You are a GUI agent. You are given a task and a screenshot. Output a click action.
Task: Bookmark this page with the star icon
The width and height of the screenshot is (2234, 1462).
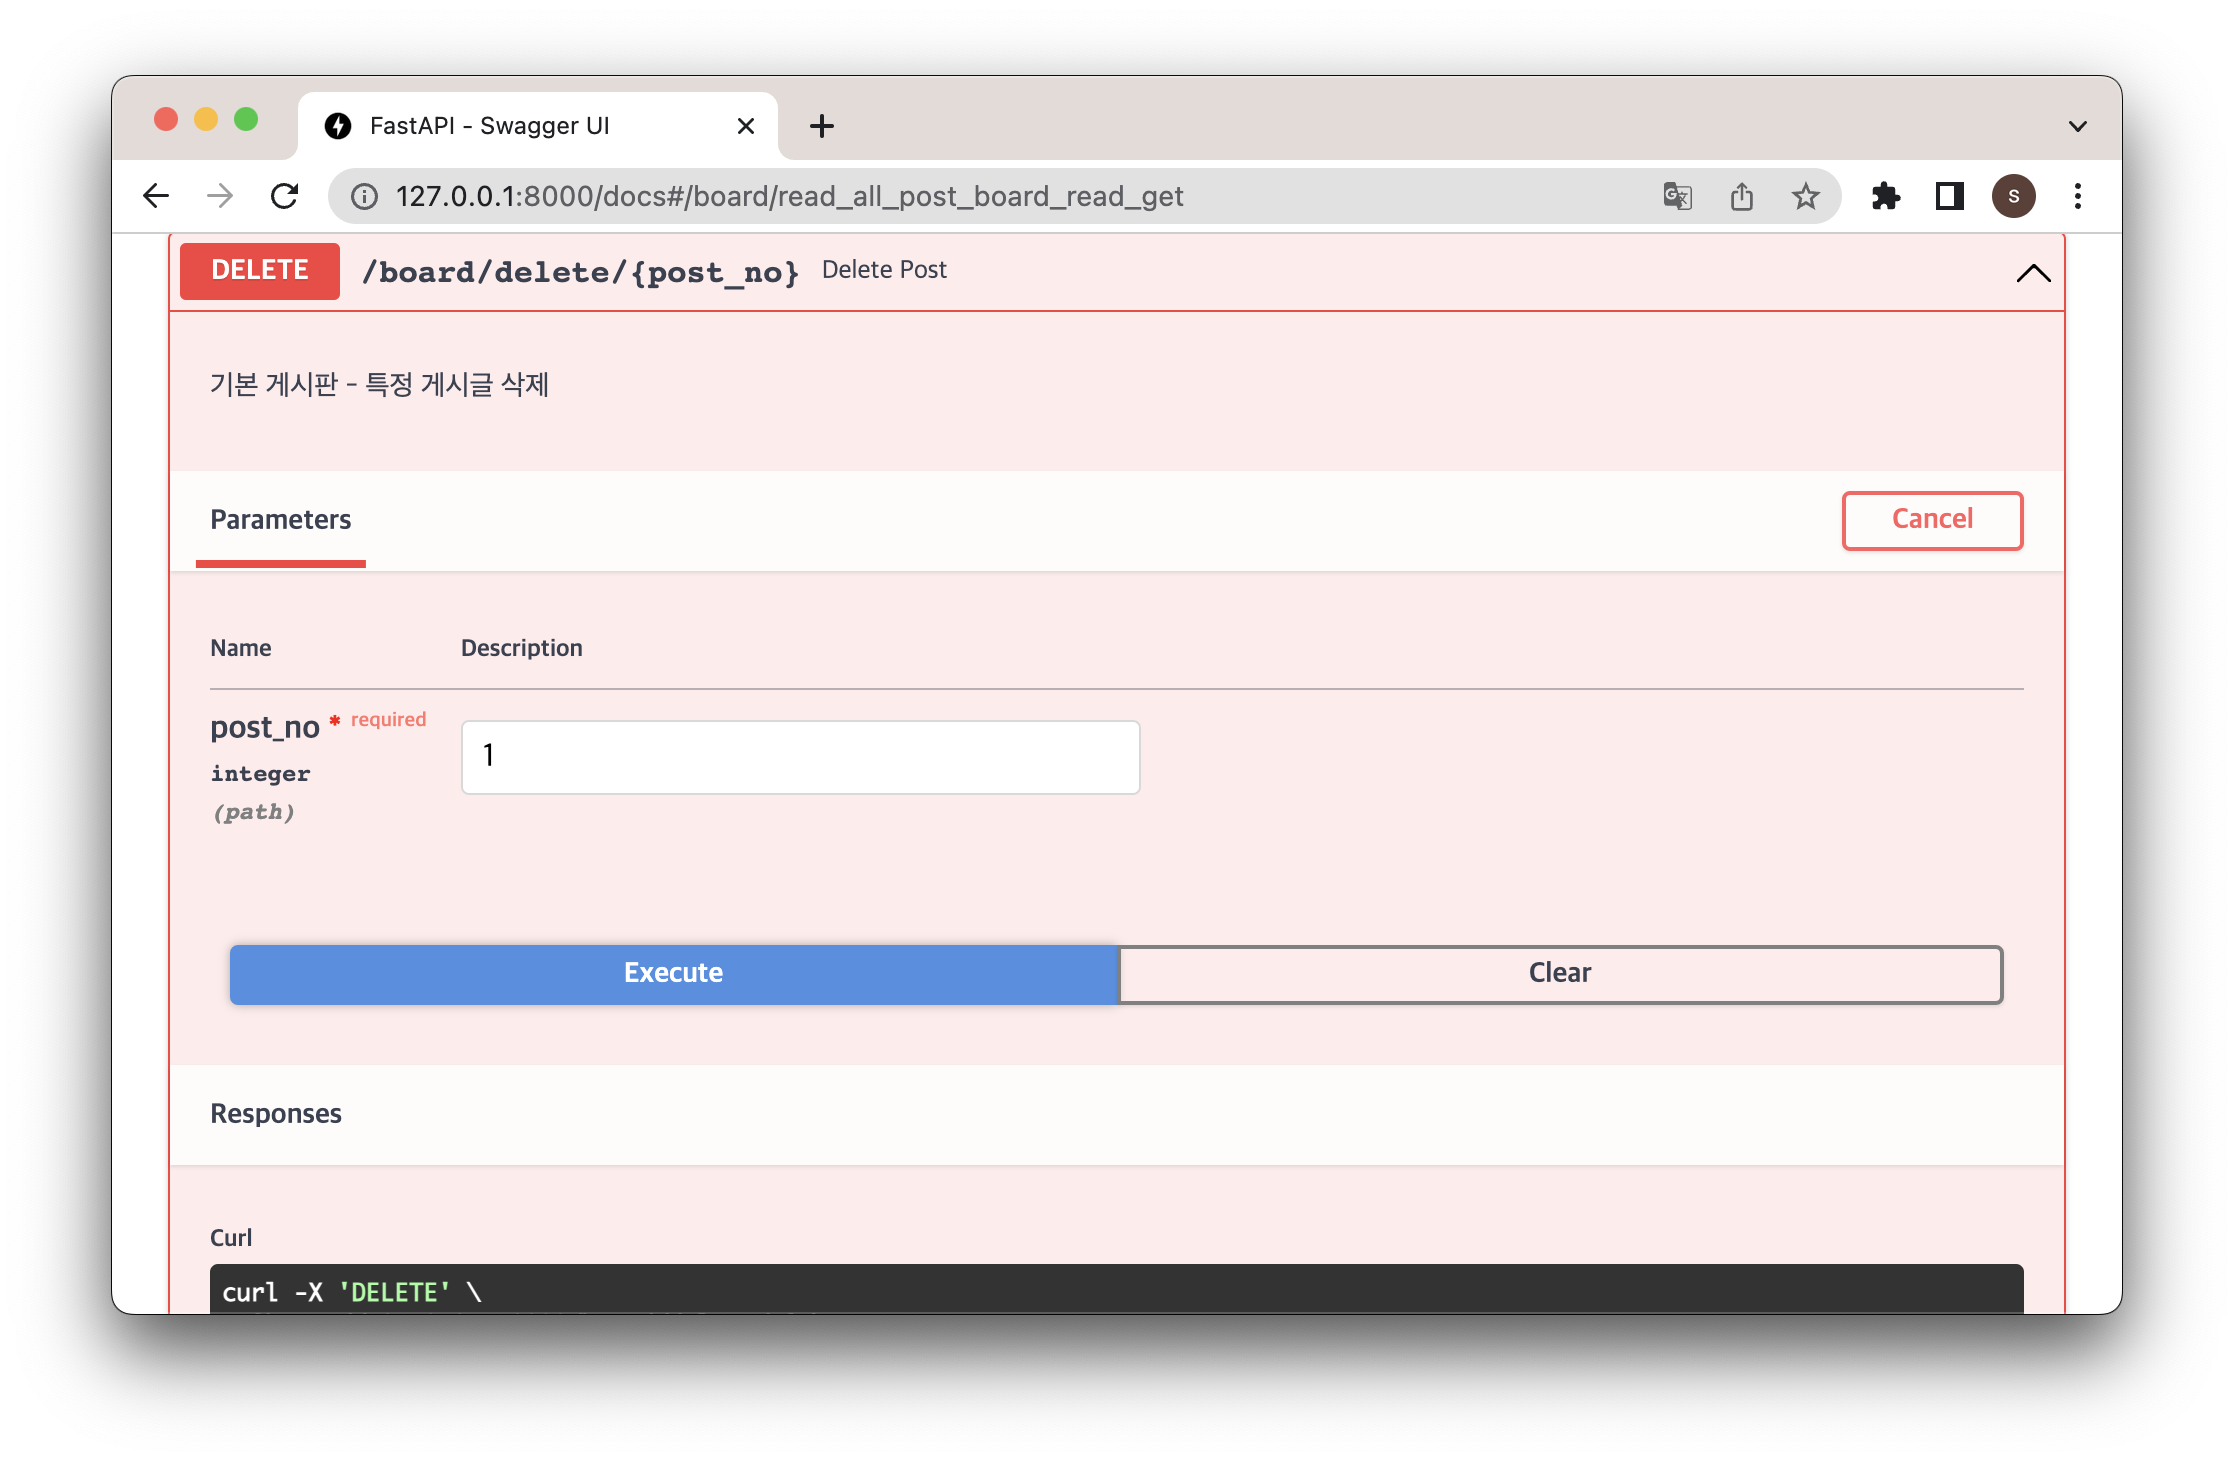(x=1805, y=196)
